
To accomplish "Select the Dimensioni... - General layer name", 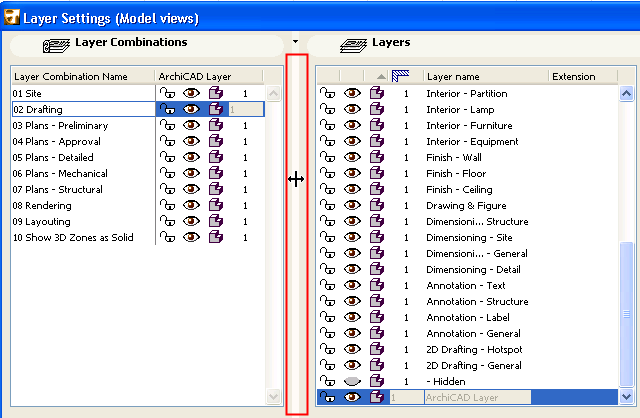I will (x=477, y=253).
